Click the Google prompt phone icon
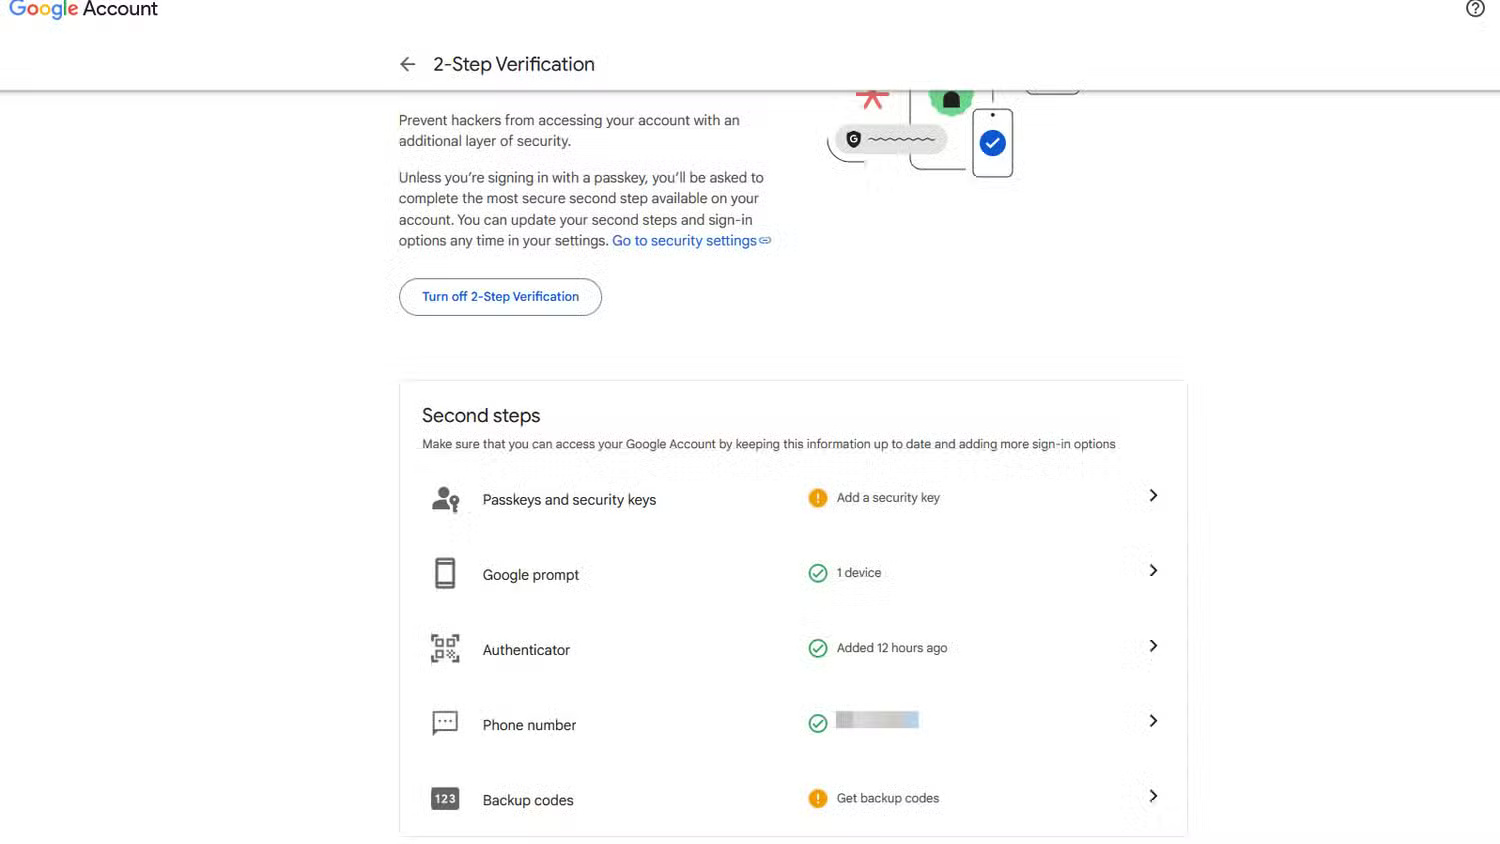The height and width of the screenshot is (844, 1500). pos(445,573)
